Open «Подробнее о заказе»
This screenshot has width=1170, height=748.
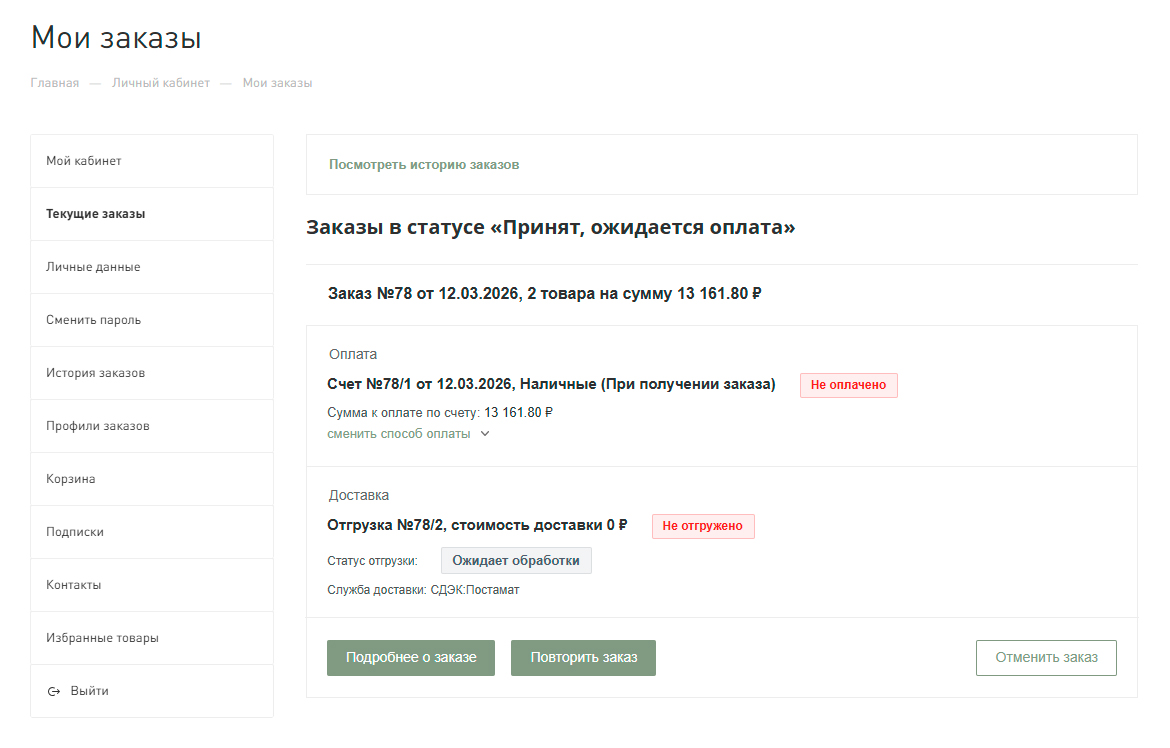click(x=410, y=657)
